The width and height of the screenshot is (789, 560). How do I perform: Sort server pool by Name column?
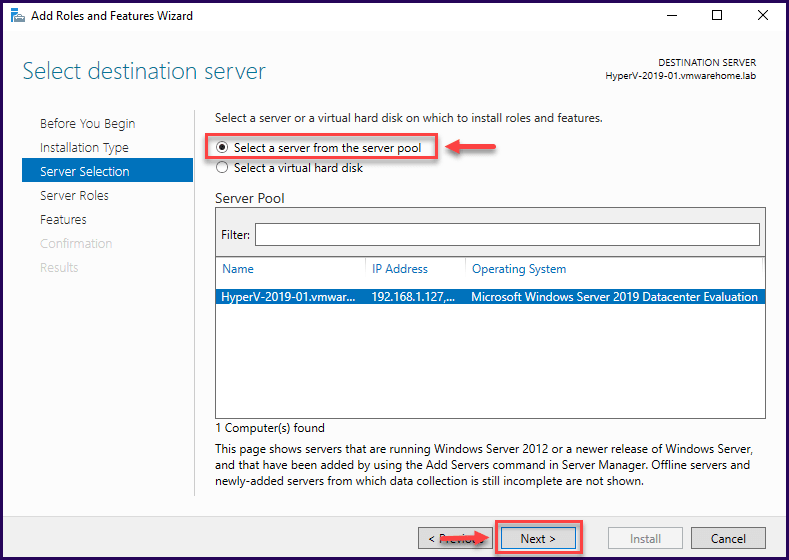point(238,269)
